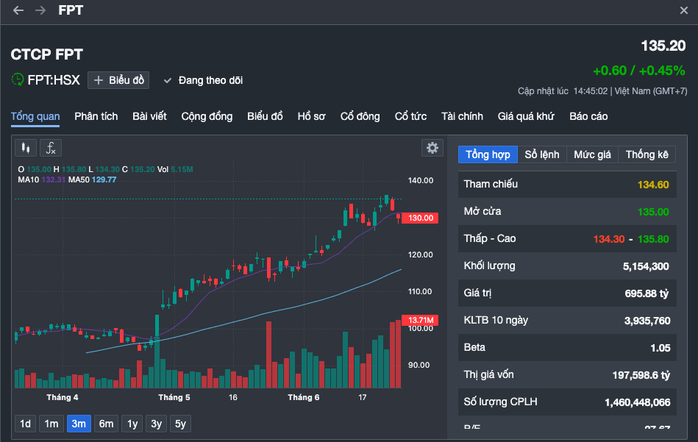Switch to the Tài chính tab
This screenshot has height=442, width=698.
pyautogui.click(x=462, y=117)
